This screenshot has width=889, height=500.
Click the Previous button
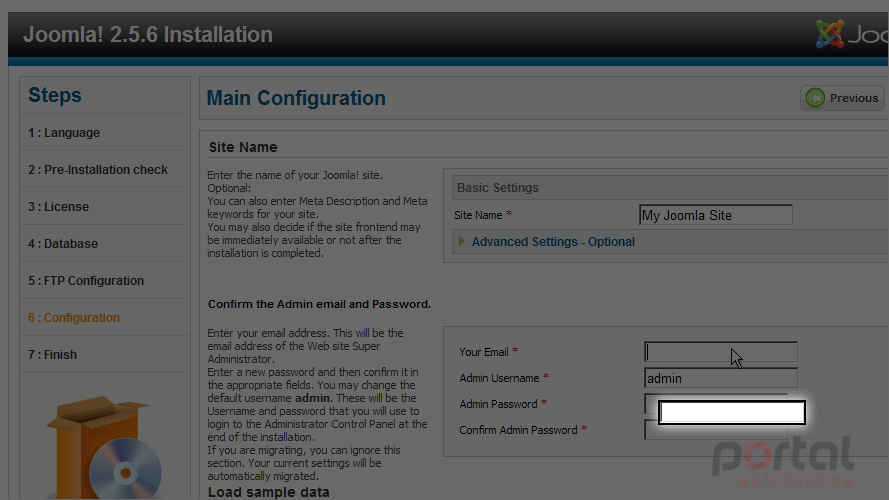(x=842, y=98)
